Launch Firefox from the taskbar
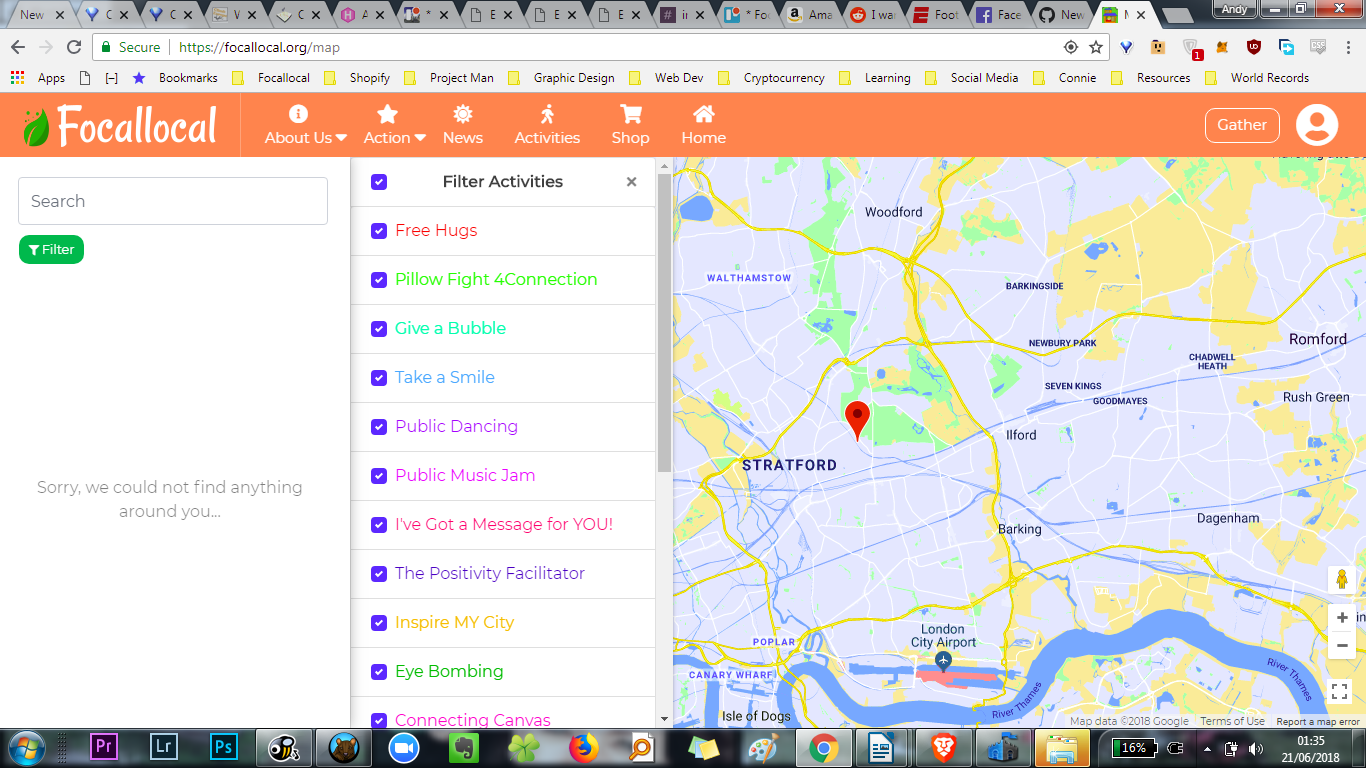Viewport: 1366px width, 768px height. coord(584,747)
